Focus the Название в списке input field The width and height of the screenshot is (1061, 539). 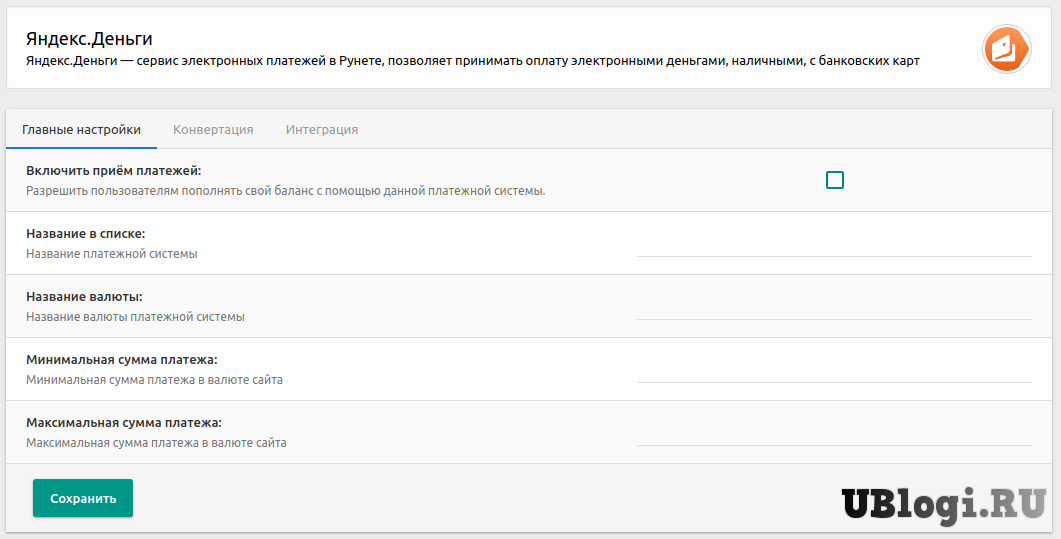pos(834,243)
